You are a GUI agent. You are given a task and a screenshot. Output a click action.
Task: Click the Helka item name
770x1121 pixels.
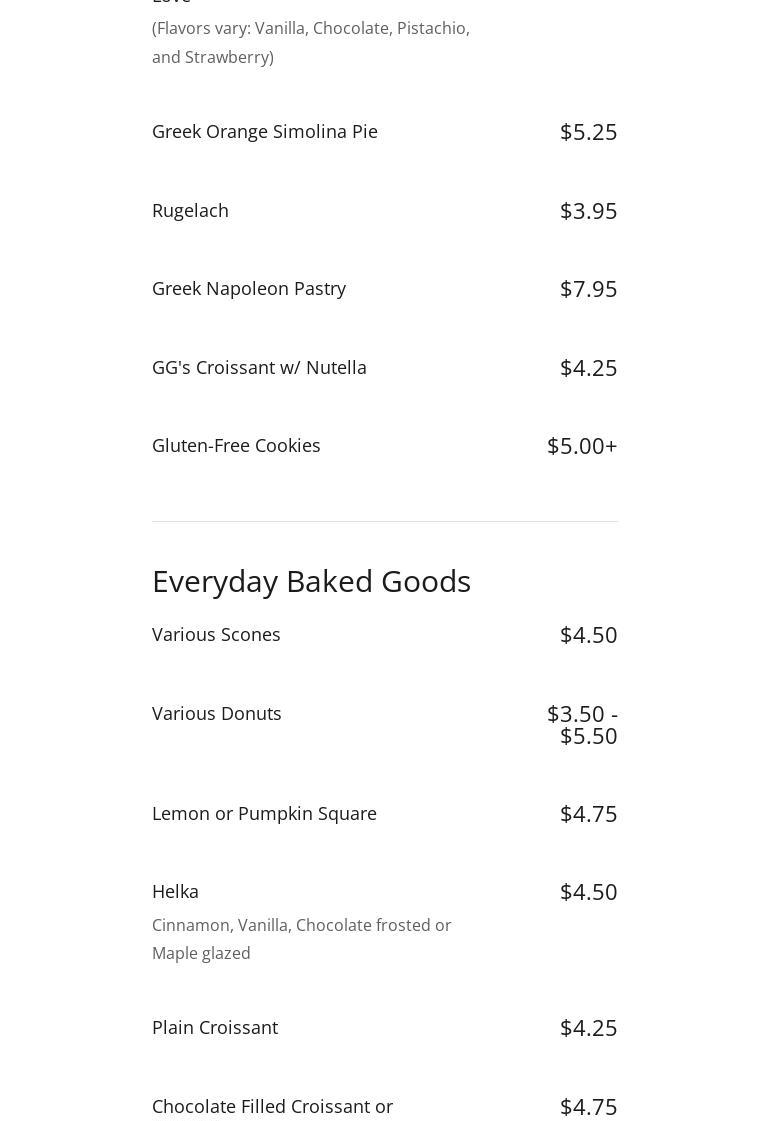175,892
